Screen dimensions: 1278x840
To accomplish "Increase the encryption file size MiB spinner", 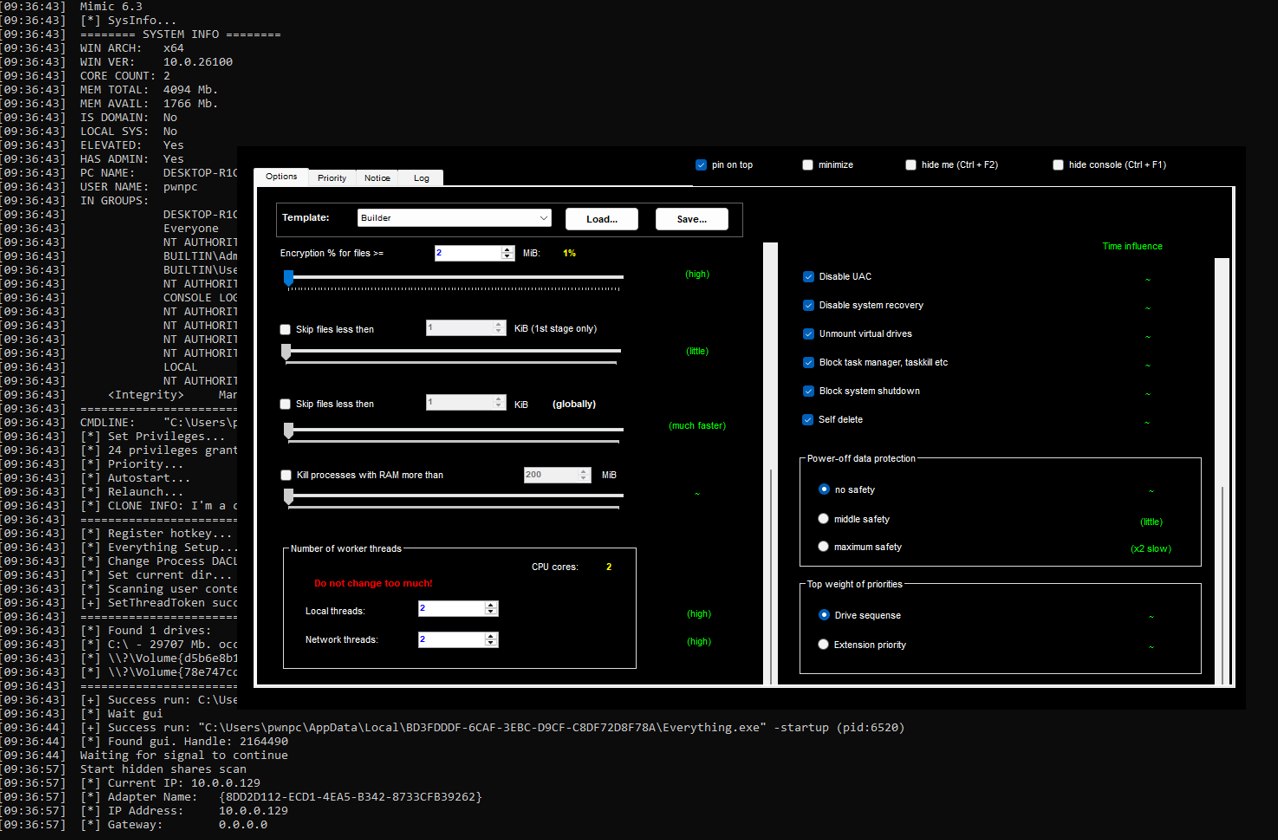I will 507,250.
